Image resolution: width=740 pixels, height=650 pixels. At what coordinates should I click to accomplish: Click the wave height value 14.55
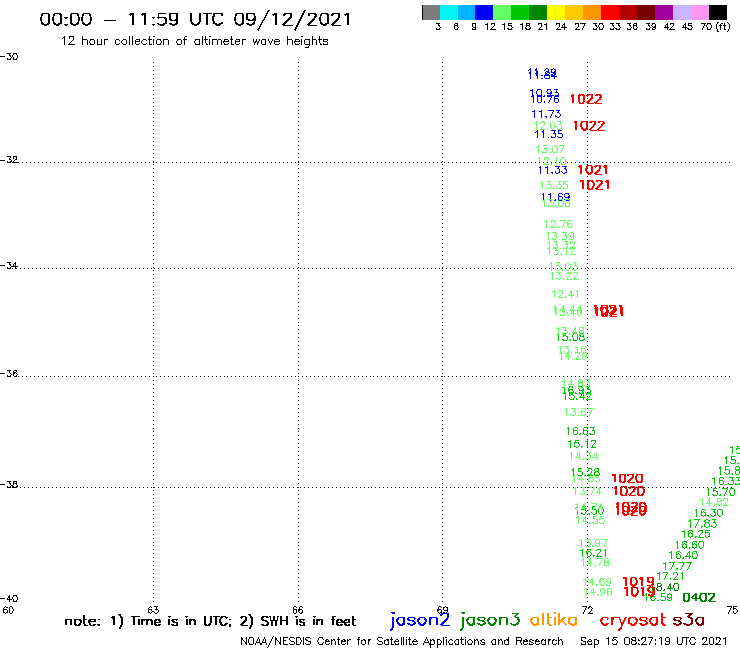(x=590, y=521)
